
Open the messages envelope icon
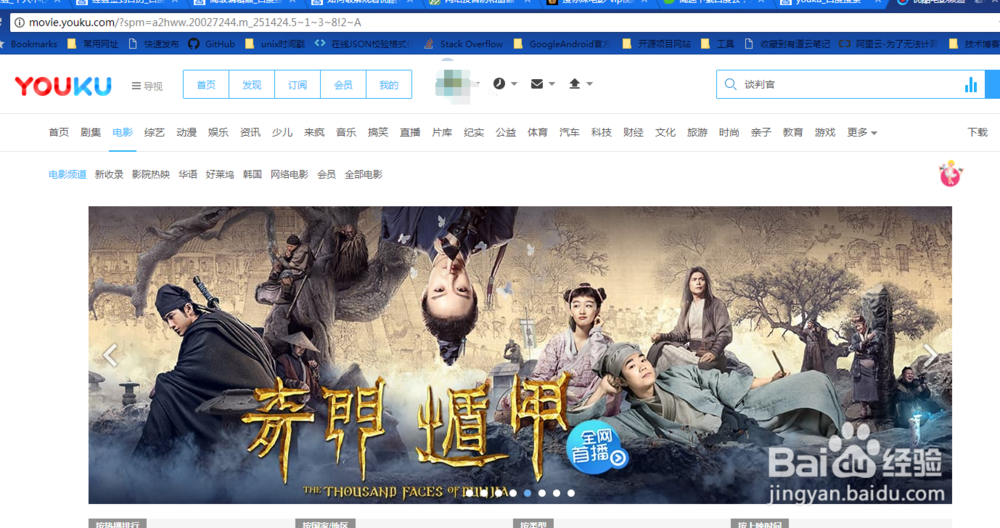coord(537,84)
